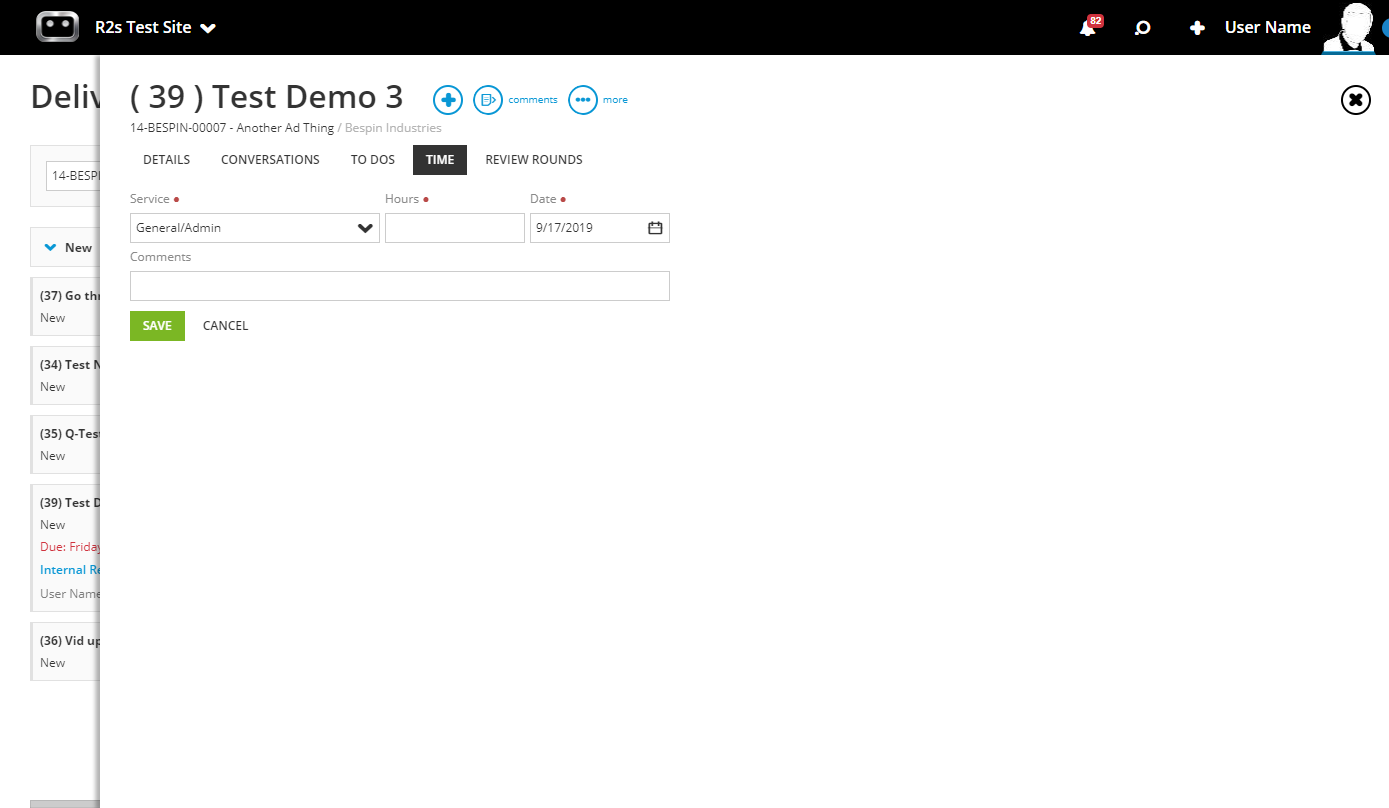1389x808 pixels.
Task: Collapse the New group chevron
Action: [x=50, y=248]
